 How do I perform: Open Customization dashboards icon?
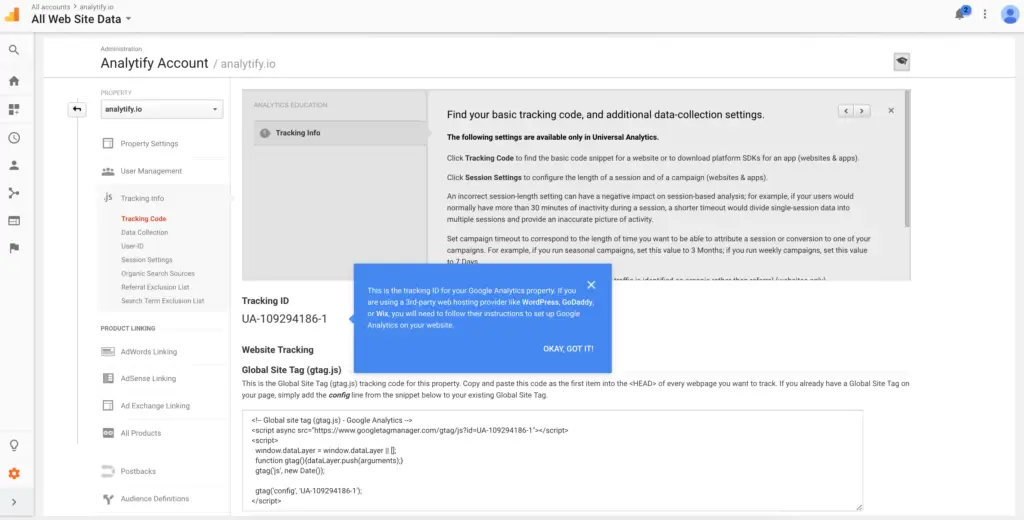(x=14, y=109)
